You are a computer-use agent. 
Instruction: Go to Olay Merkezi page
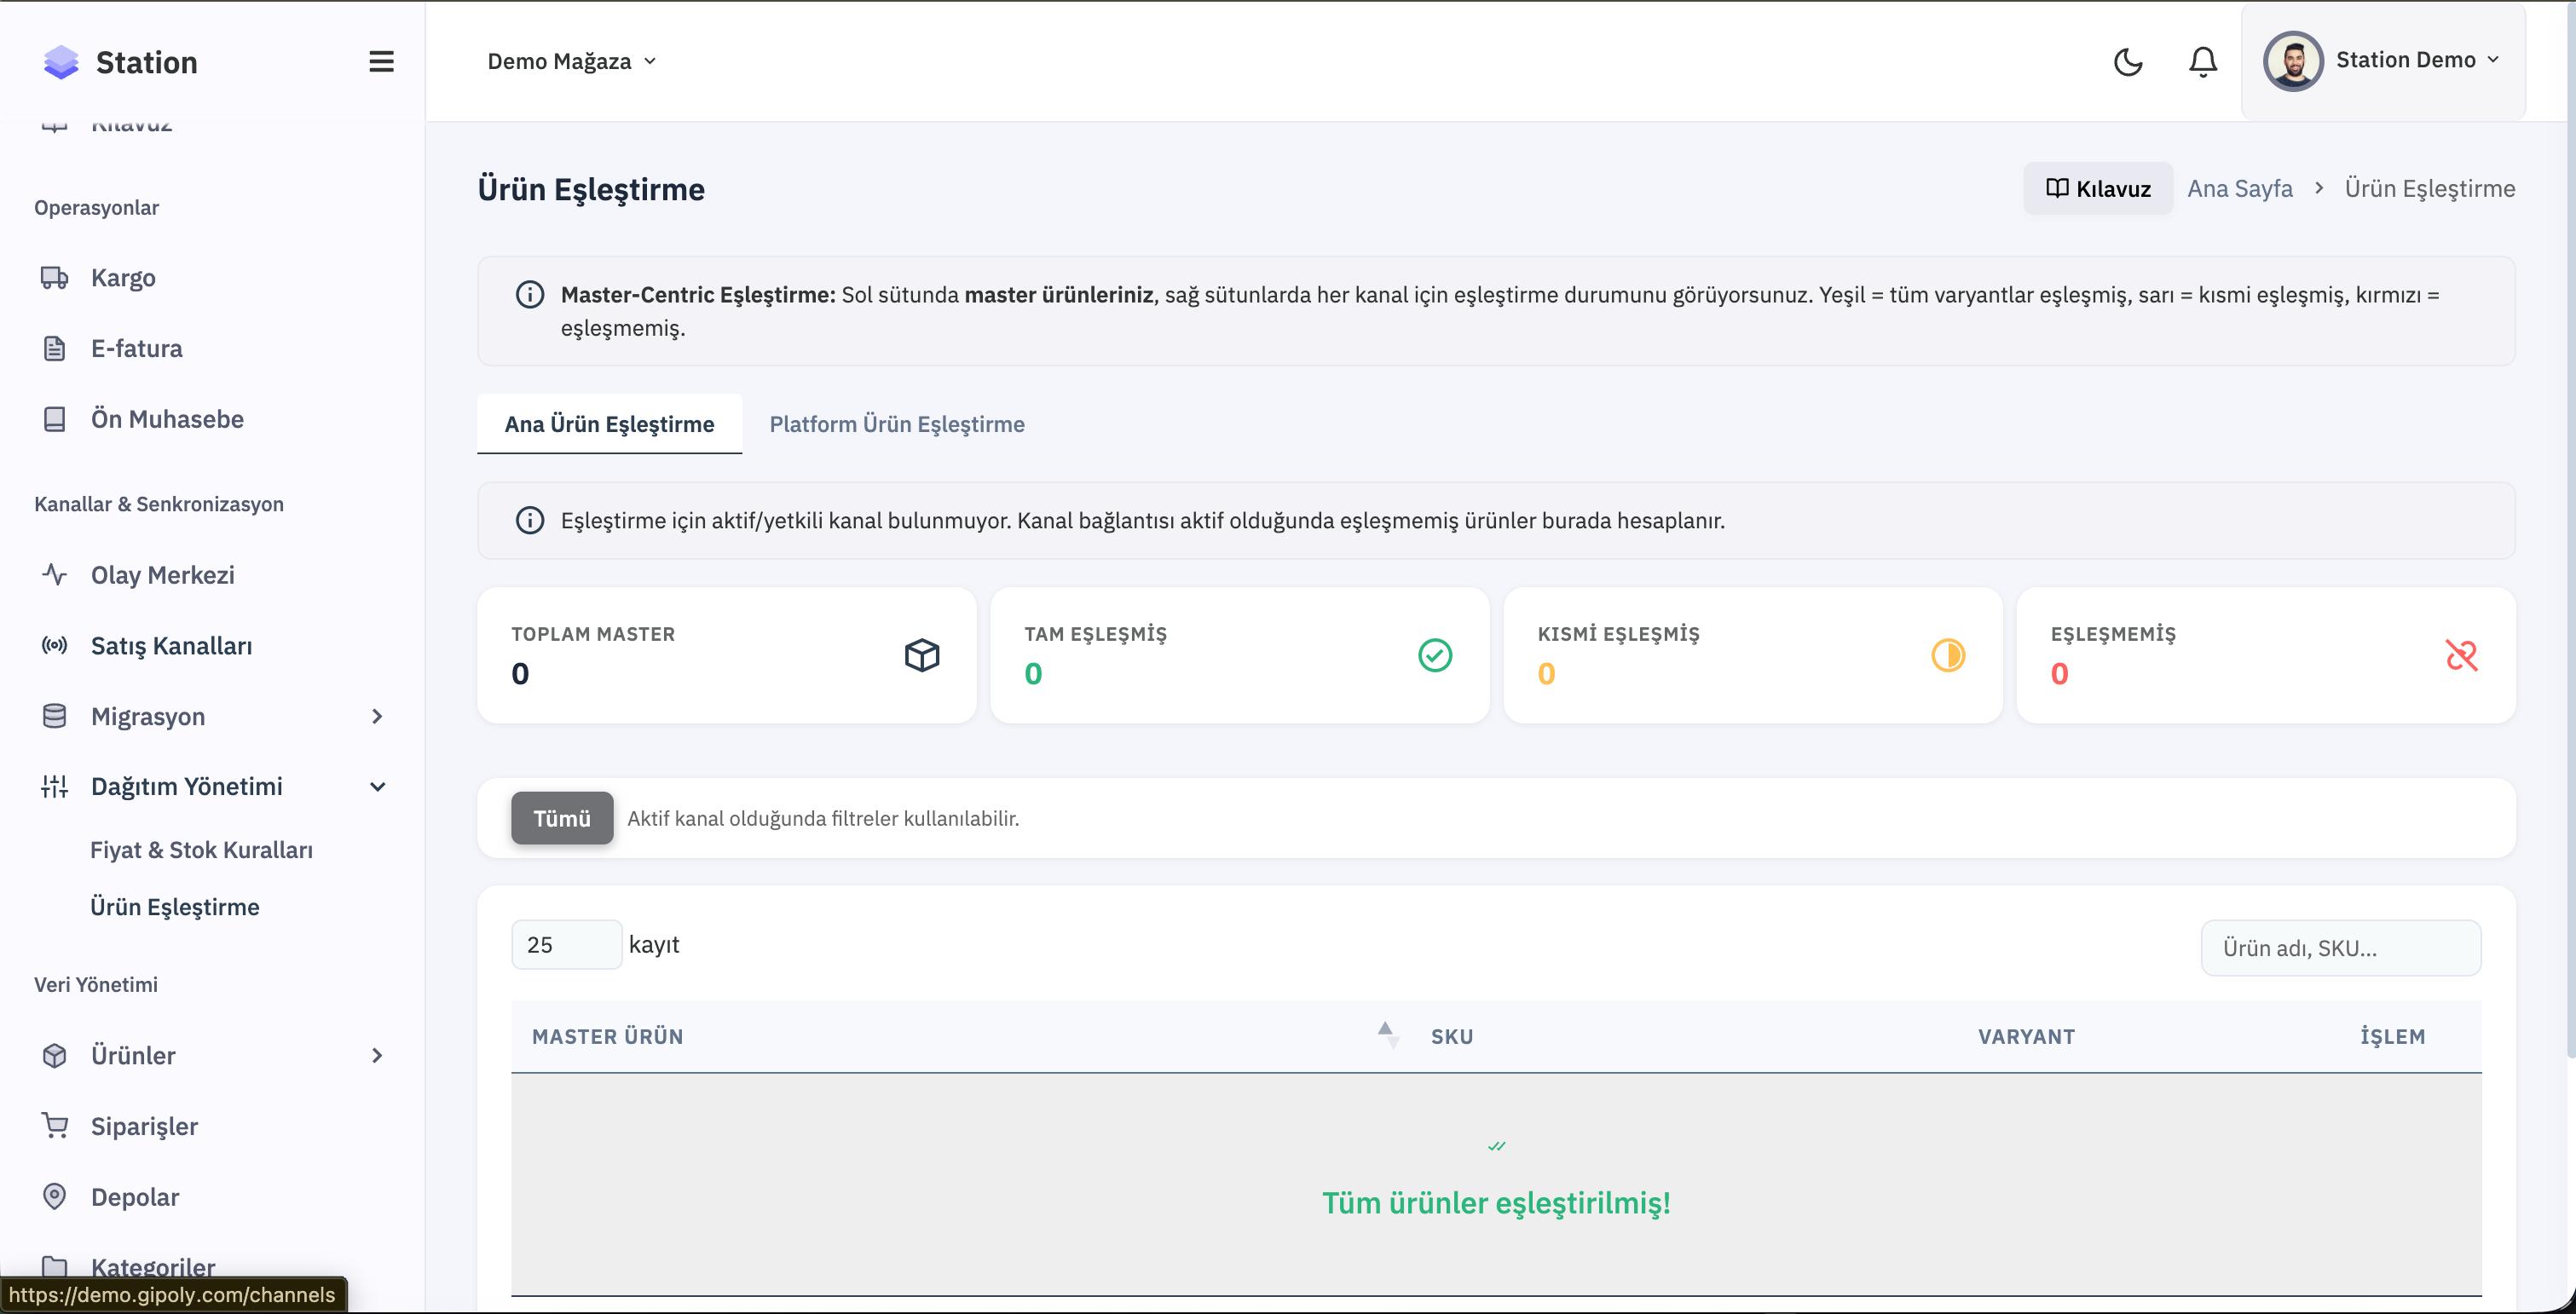pos(163,575)
